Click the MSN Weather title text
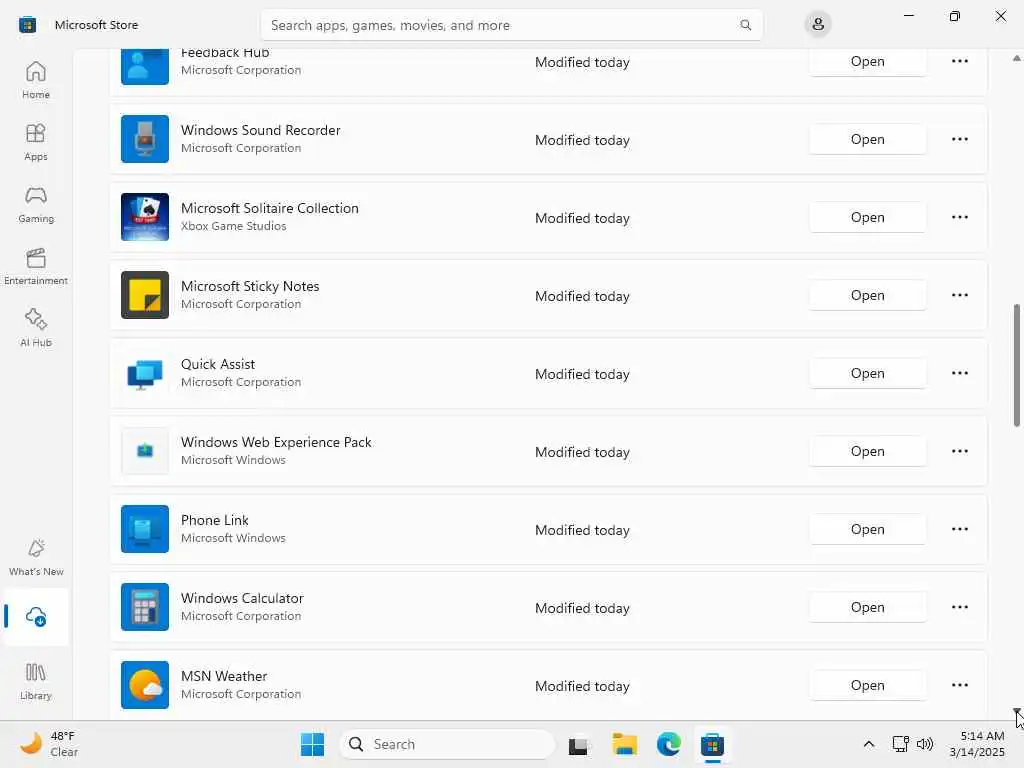The height and width of the screenshot is (768, 1024). pos(224,676)
